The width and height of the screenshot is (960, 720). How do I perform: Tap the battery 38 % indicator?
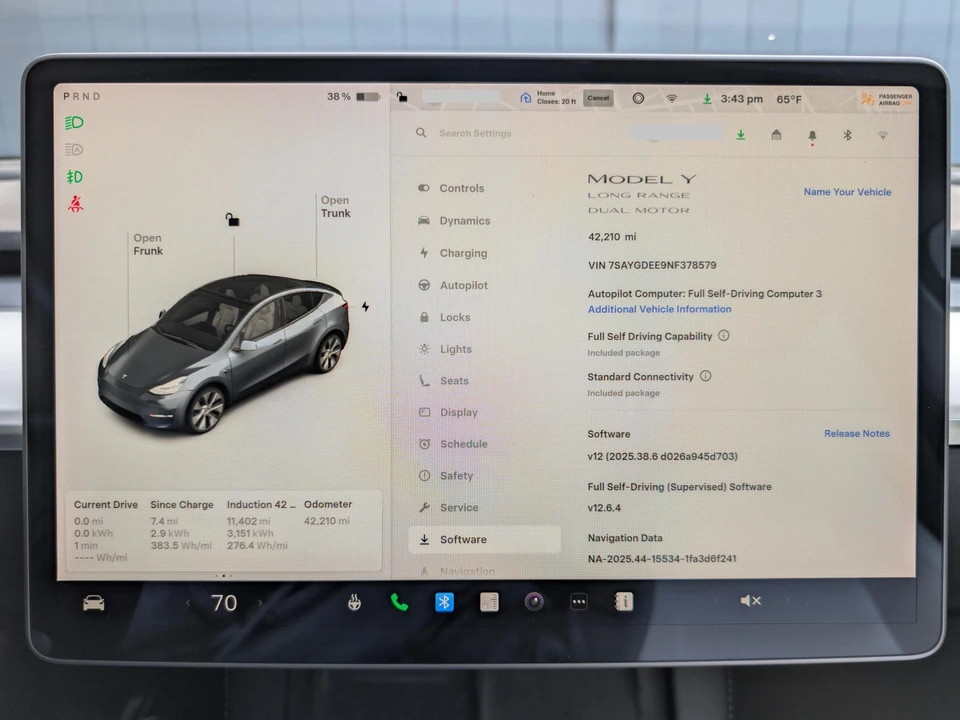[353, 97]
